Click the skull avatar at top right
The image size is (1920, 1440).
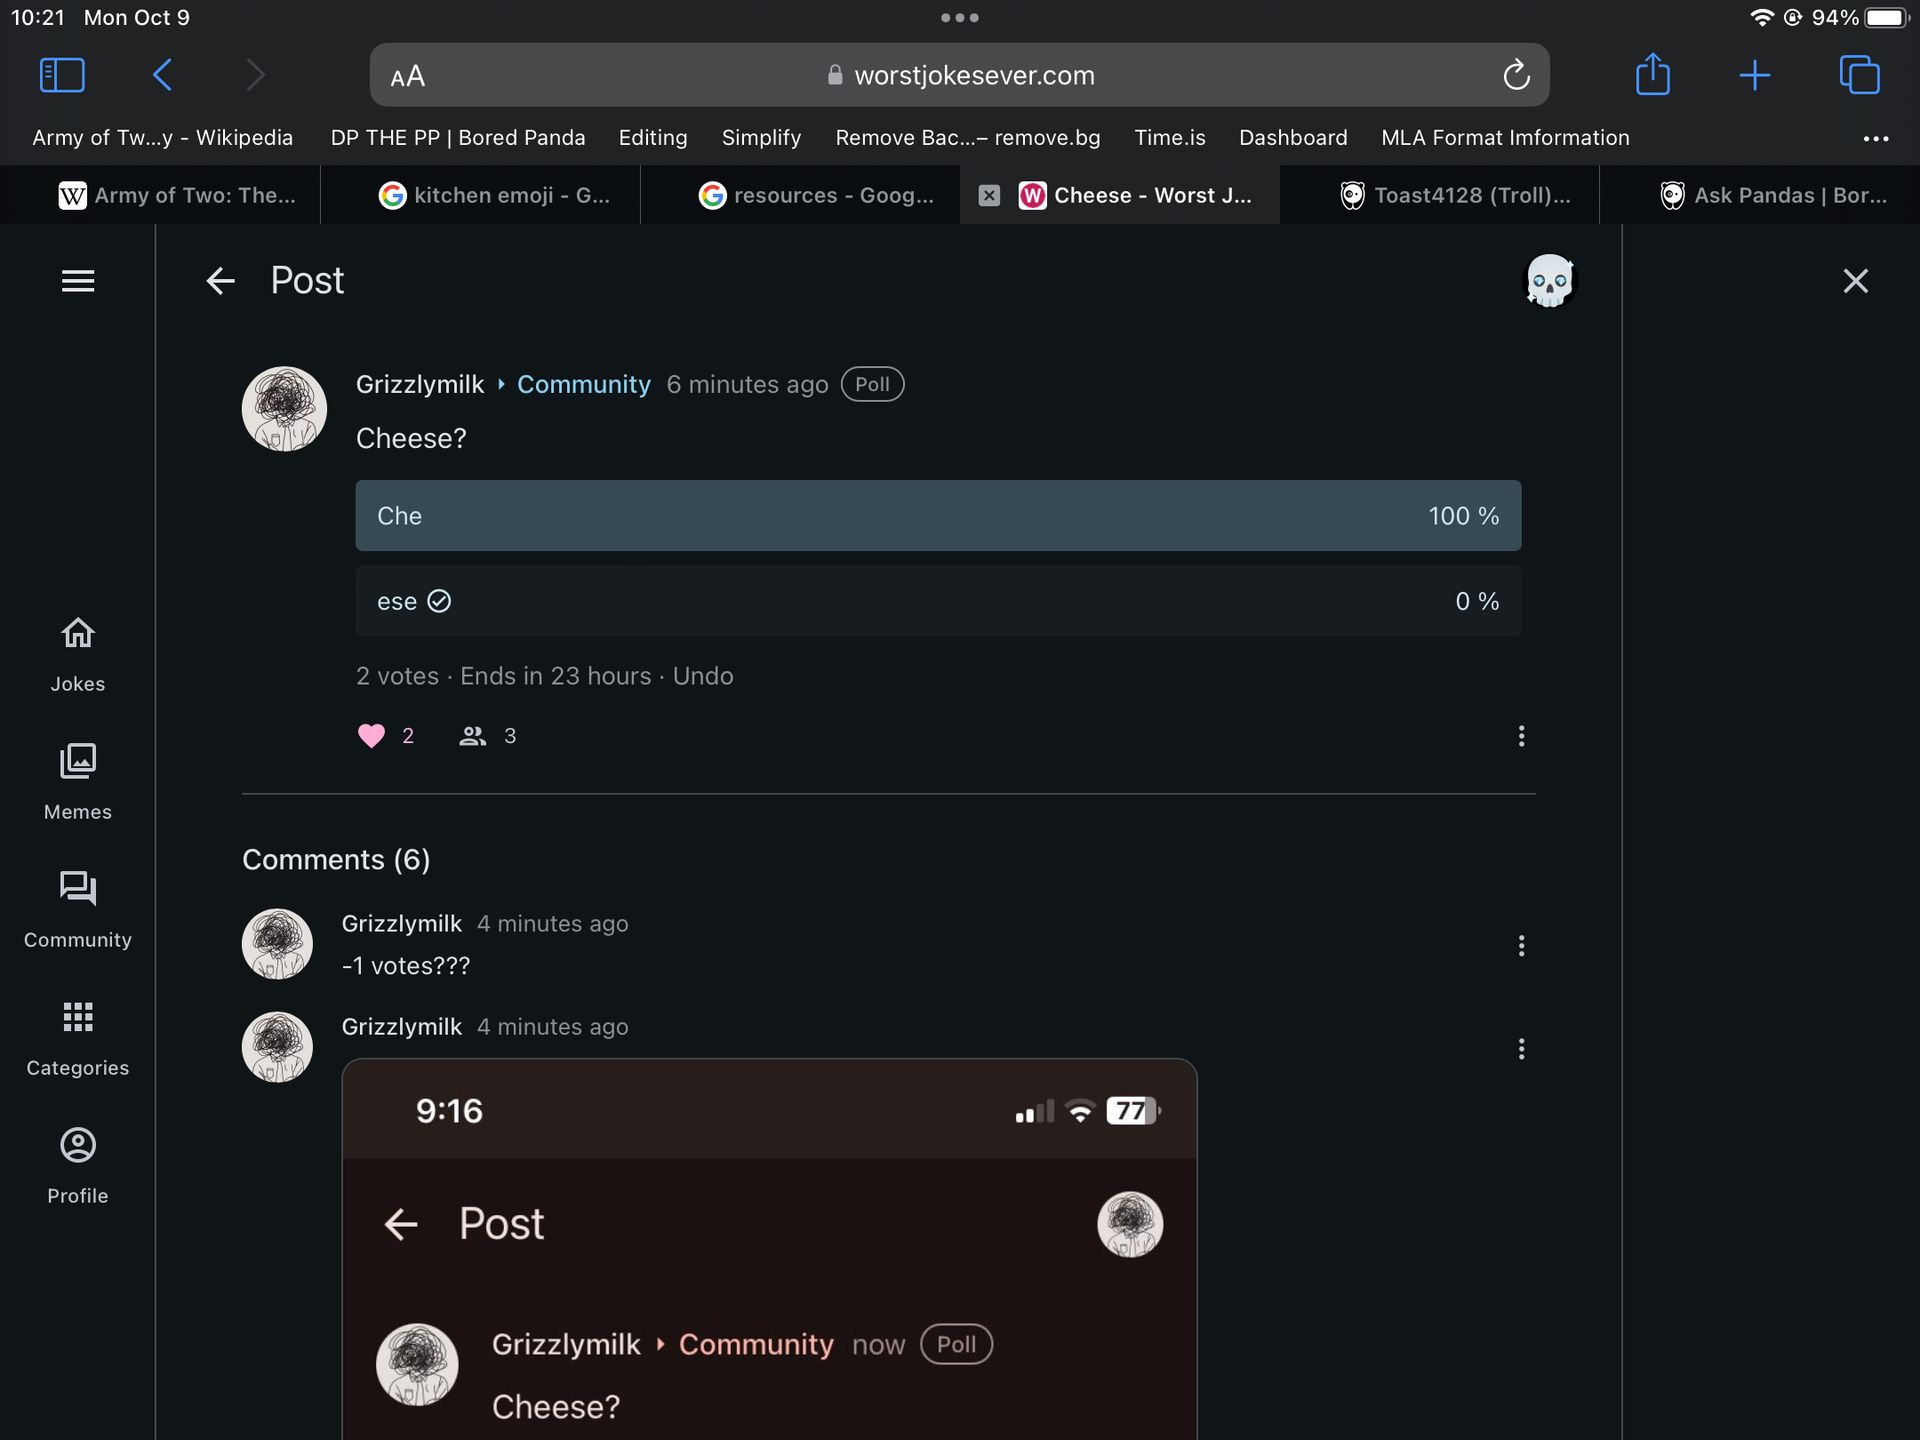tap(1549, 281)
